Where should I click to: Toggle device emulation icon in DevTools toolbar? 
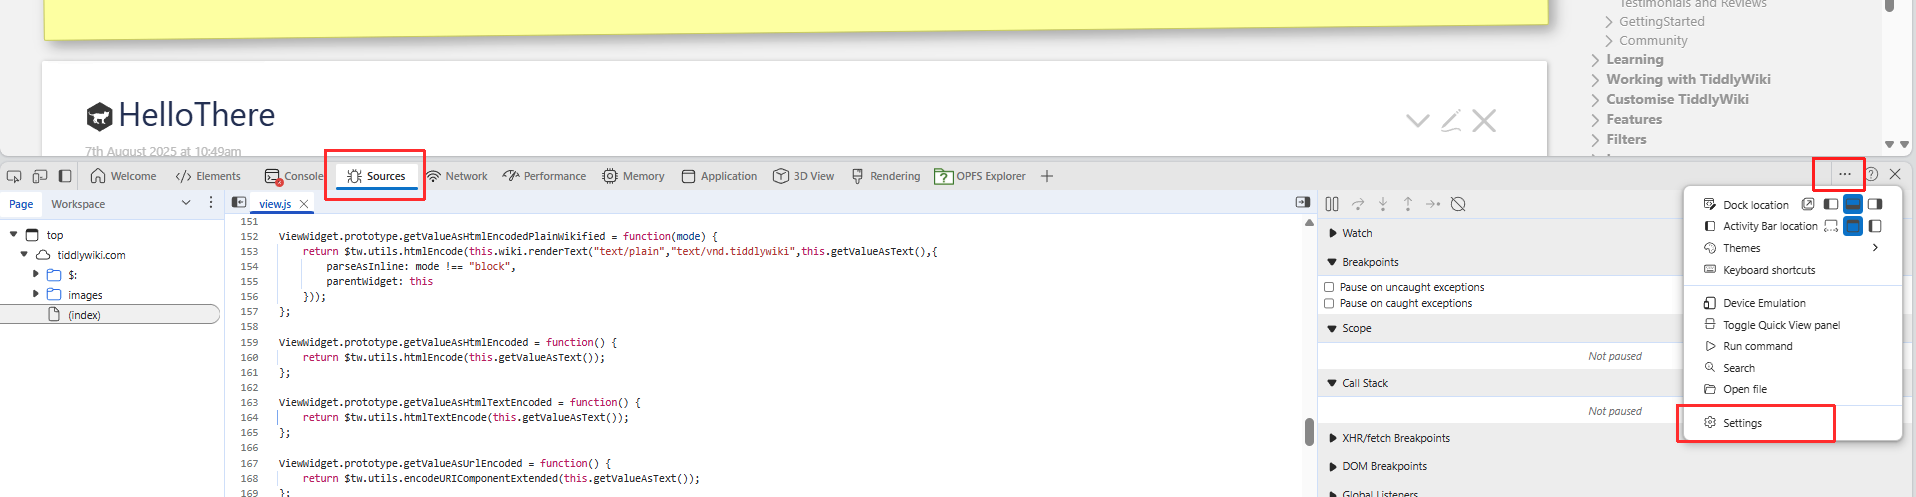(x=40, y=176)
